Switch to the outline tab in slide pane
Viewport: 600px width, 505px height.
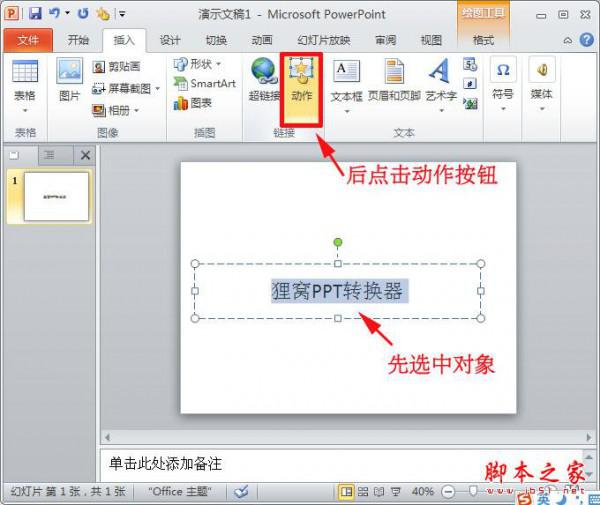pos(49,155)
